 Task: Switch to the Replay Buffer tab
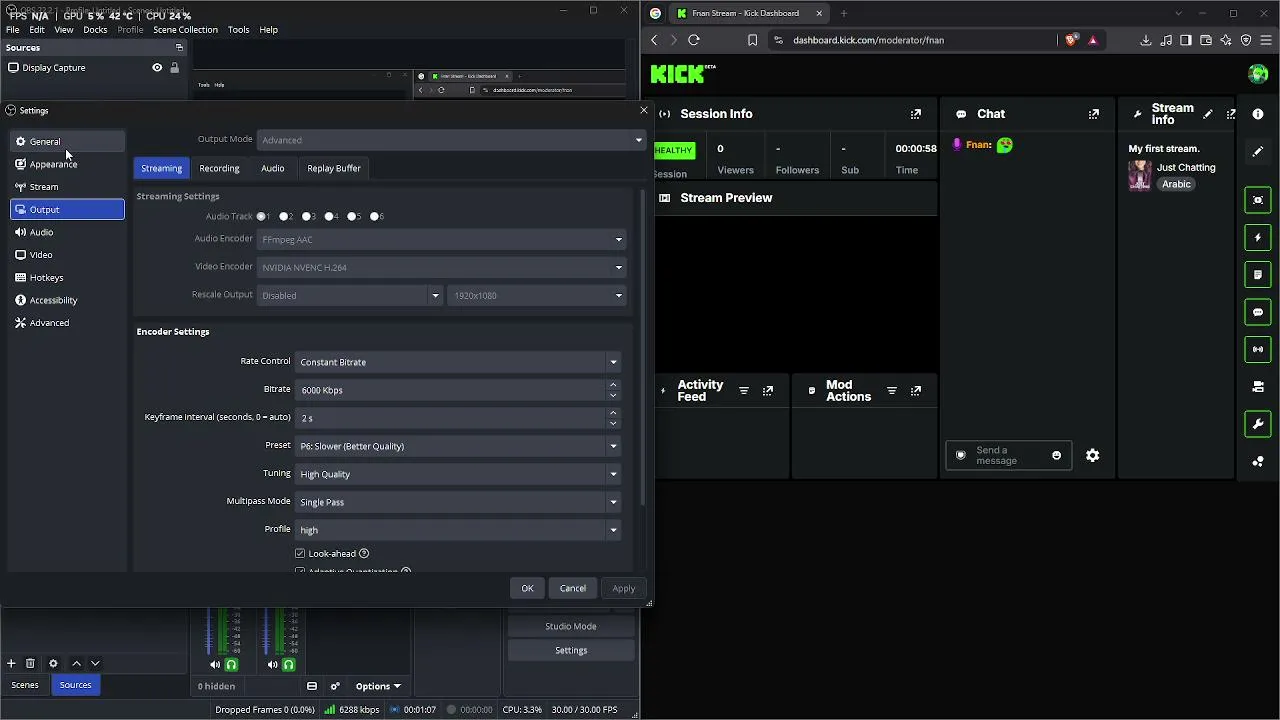click(334, 168)
